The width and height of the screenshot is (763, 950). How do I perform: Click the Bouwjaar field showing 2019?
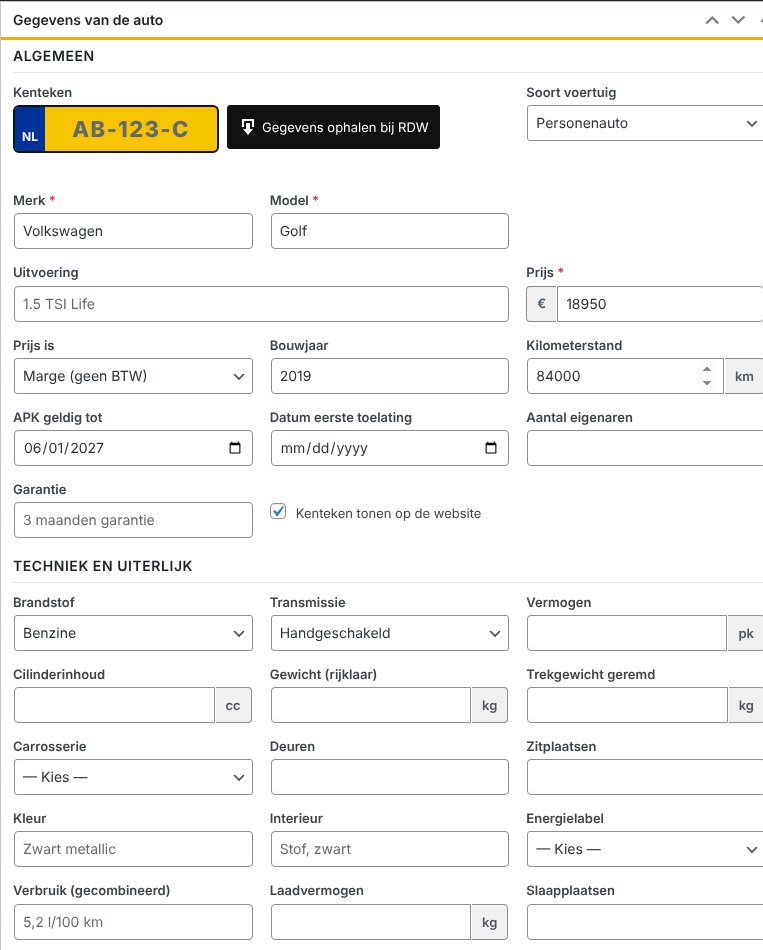[x=390, y=376]
